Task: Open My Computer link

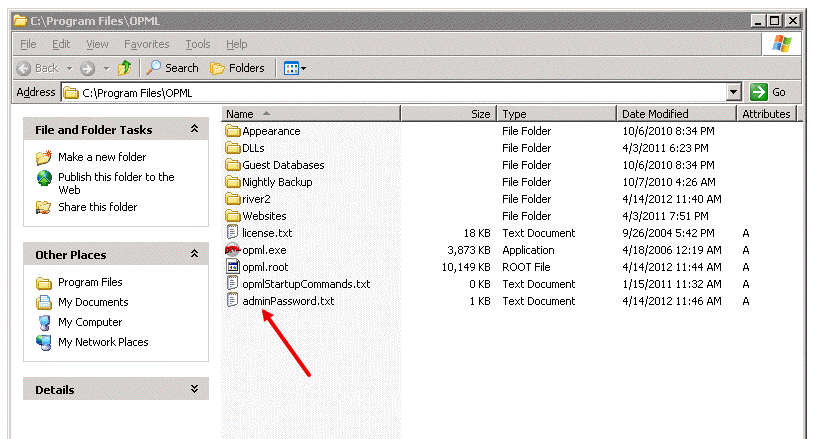Action: pyautogui.click(x=90, y=322)
